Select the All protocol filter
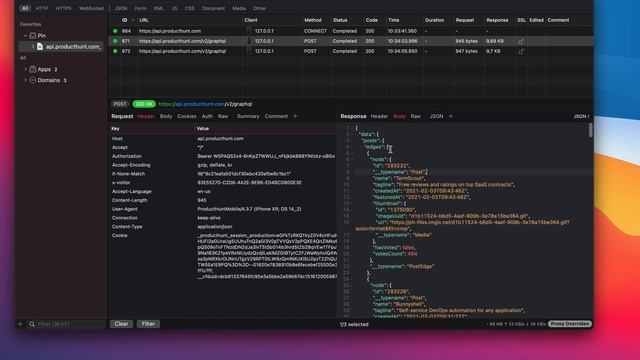The image size is (640, 360). click(25, 8)
